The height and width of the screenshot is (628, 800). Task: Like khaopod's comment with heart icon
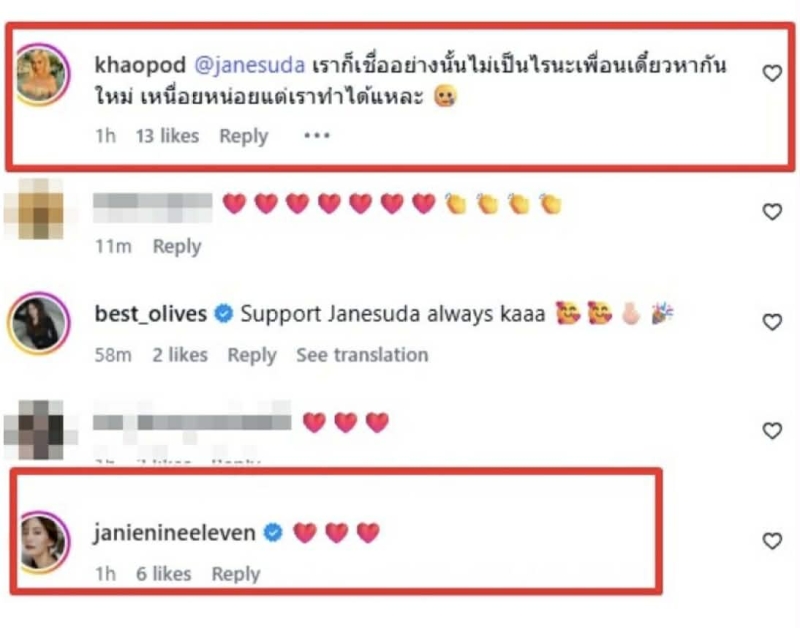point(772,73)
